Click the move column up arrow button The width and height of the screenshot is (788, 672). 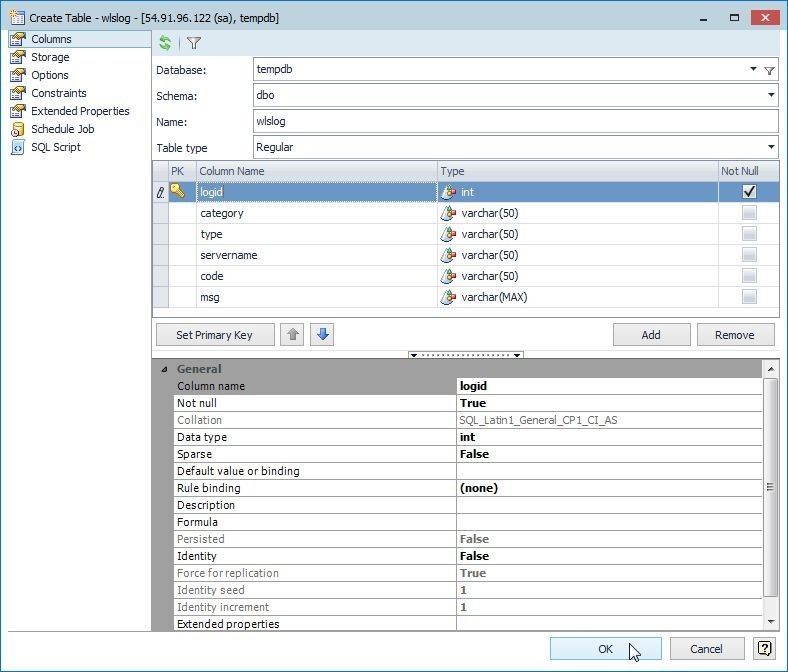coord(292,335)
